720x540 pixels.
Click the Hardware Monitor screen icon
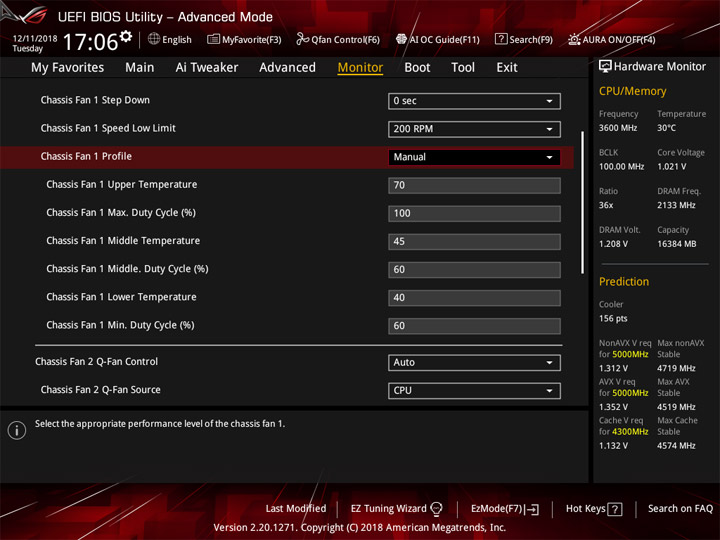coord(605,66)
